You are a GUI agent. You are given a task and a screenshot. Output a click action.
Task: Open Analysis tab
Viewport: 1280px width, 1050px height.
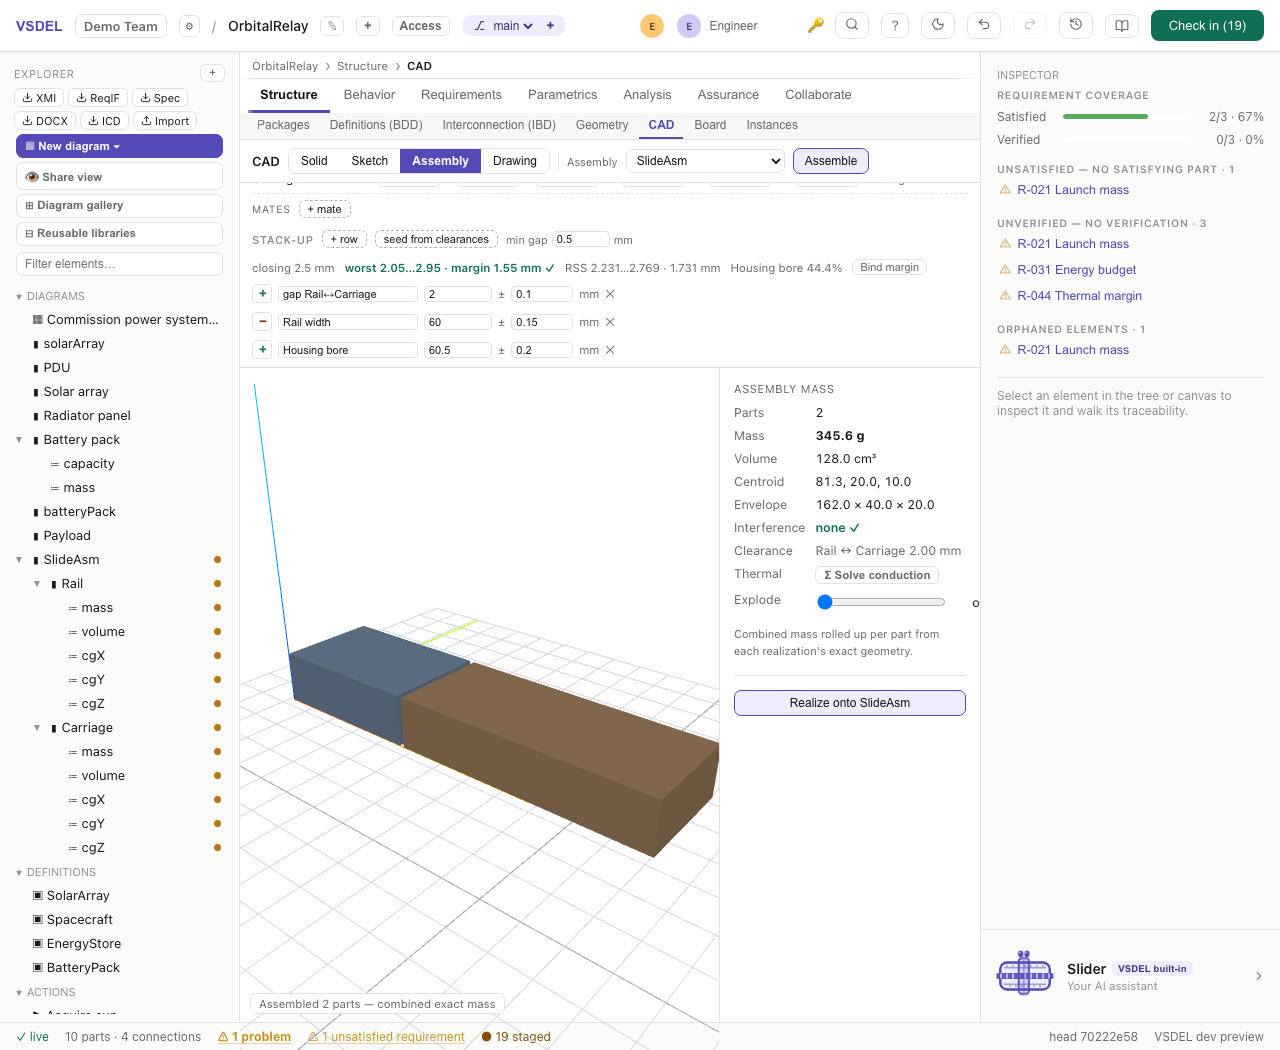(647, 95)
